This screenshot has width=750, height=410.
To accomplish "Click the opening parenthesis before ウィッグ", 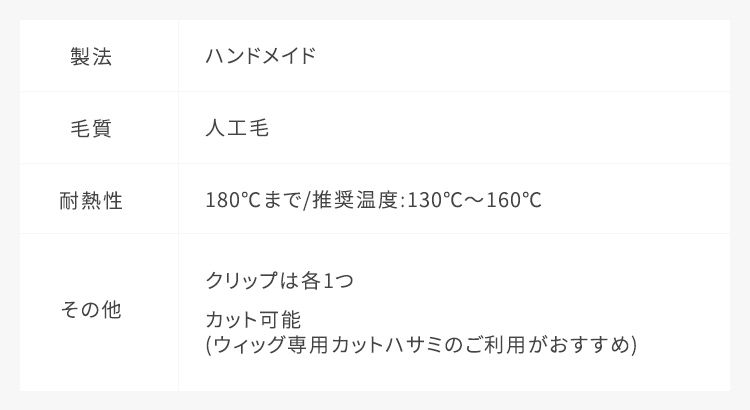I will (208, 346).
